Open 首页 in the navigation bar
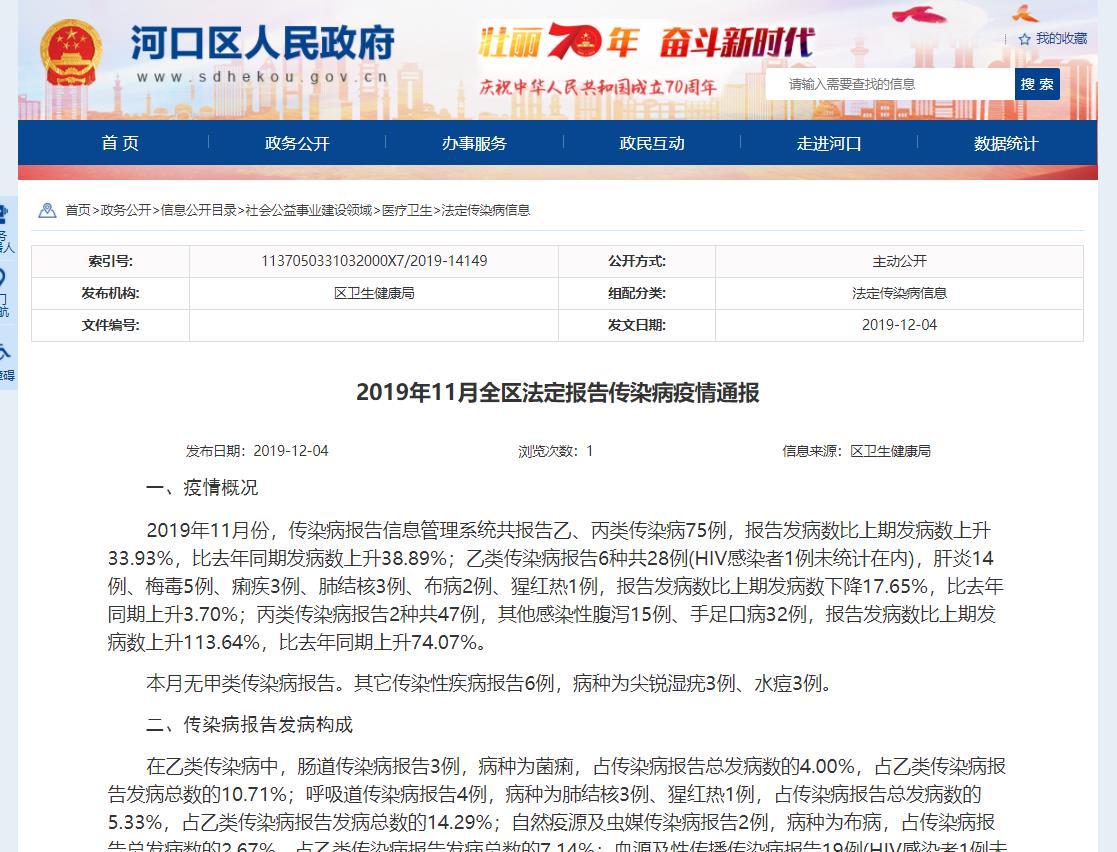 tap(120, 143)
